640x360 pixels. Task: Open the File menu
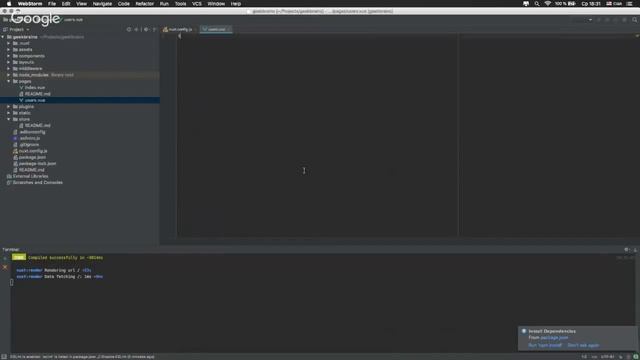[x=52, y=4]
